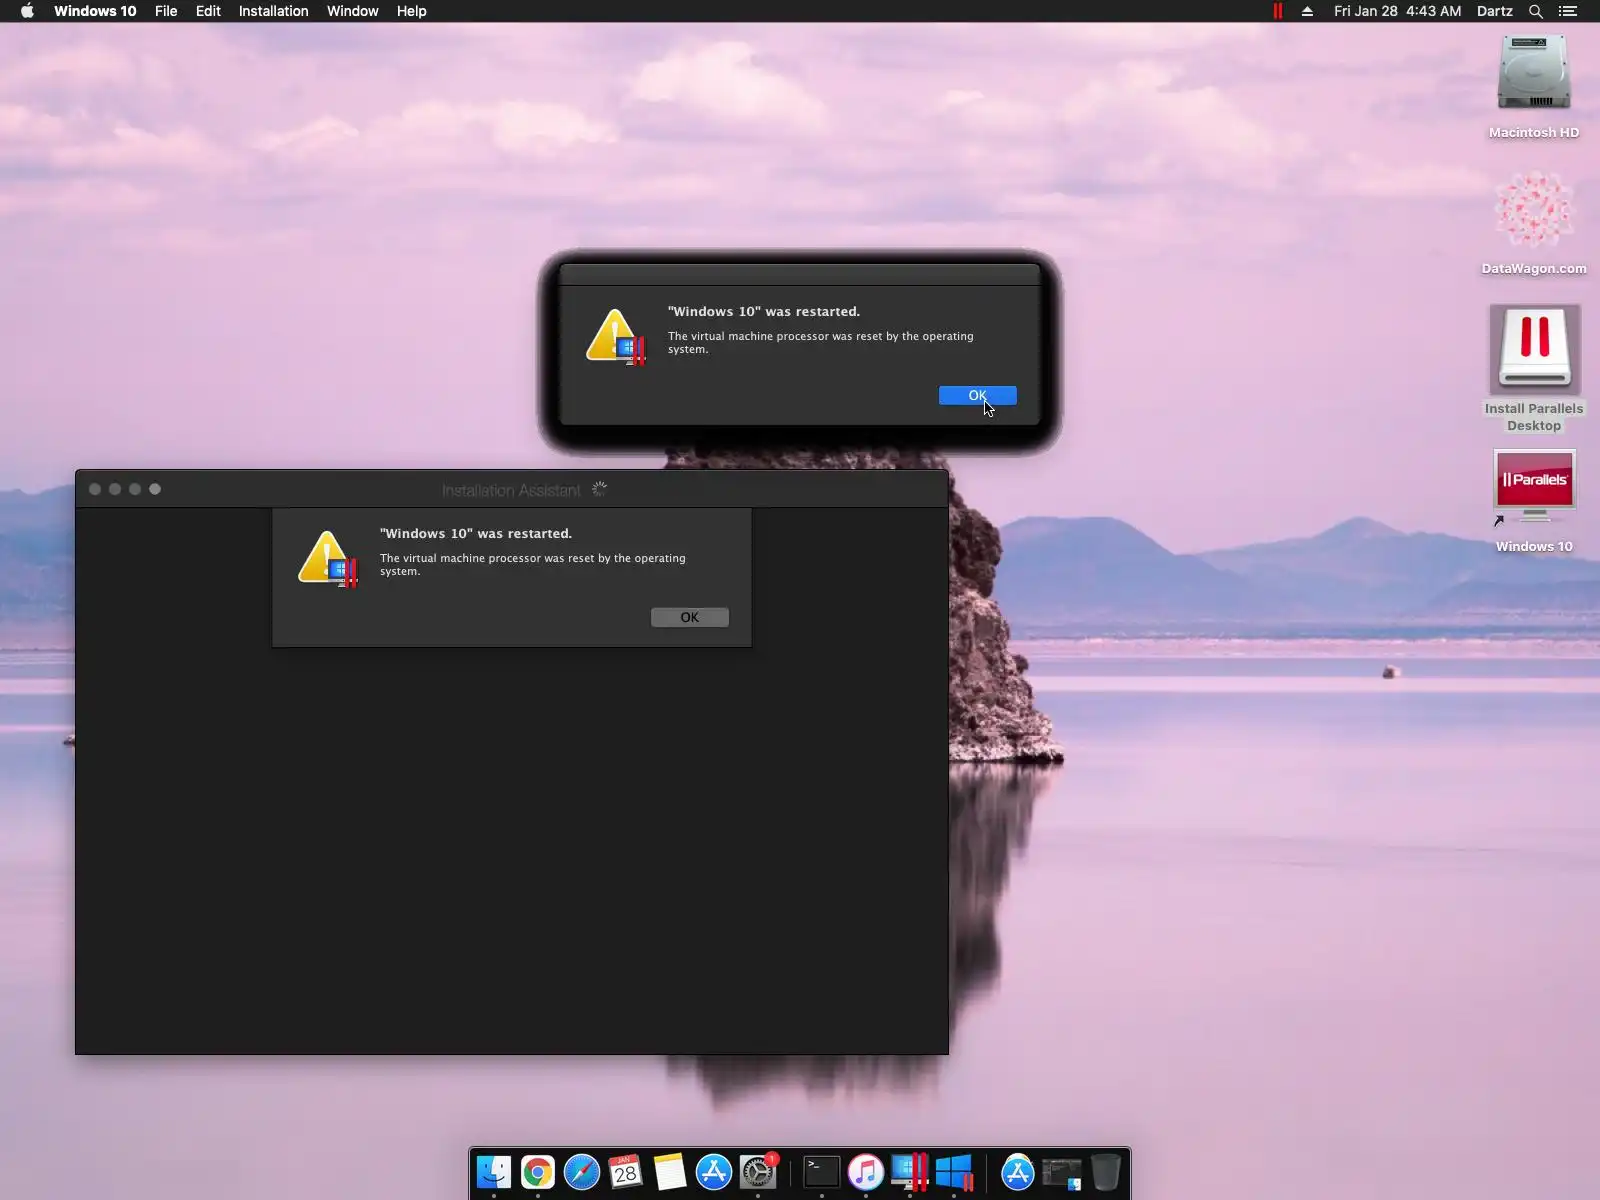Open the Installation menu

tap(273, 11)
